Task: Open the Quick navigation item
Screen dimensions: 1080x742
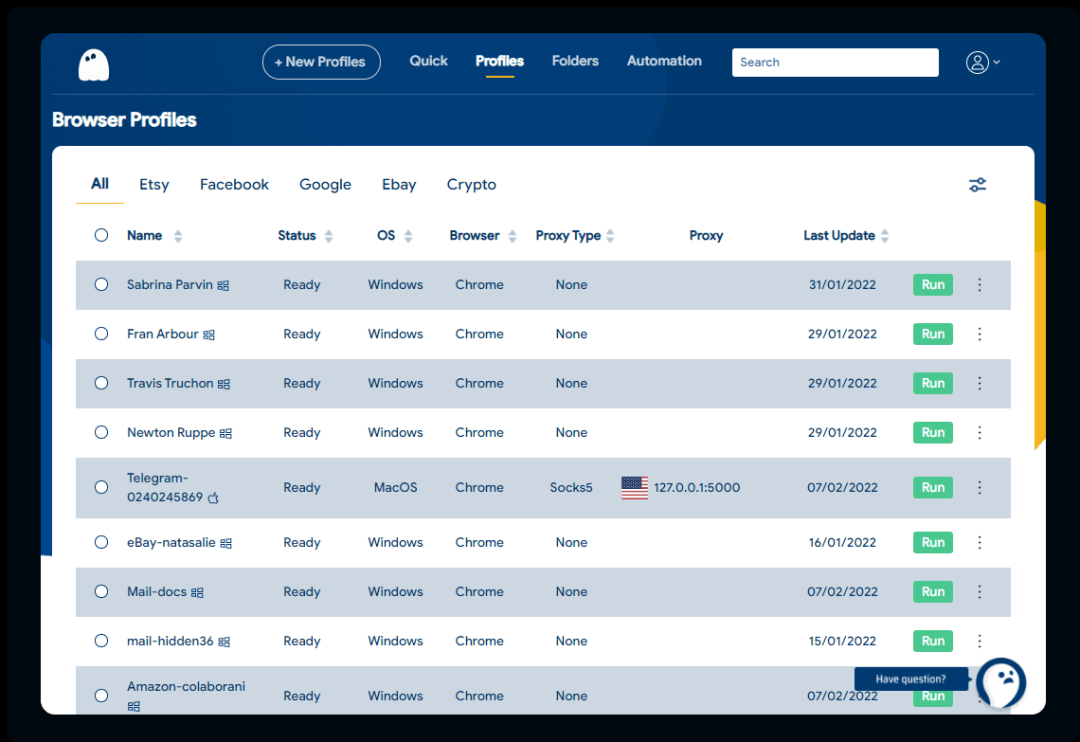Action: [x=428, y=61]
